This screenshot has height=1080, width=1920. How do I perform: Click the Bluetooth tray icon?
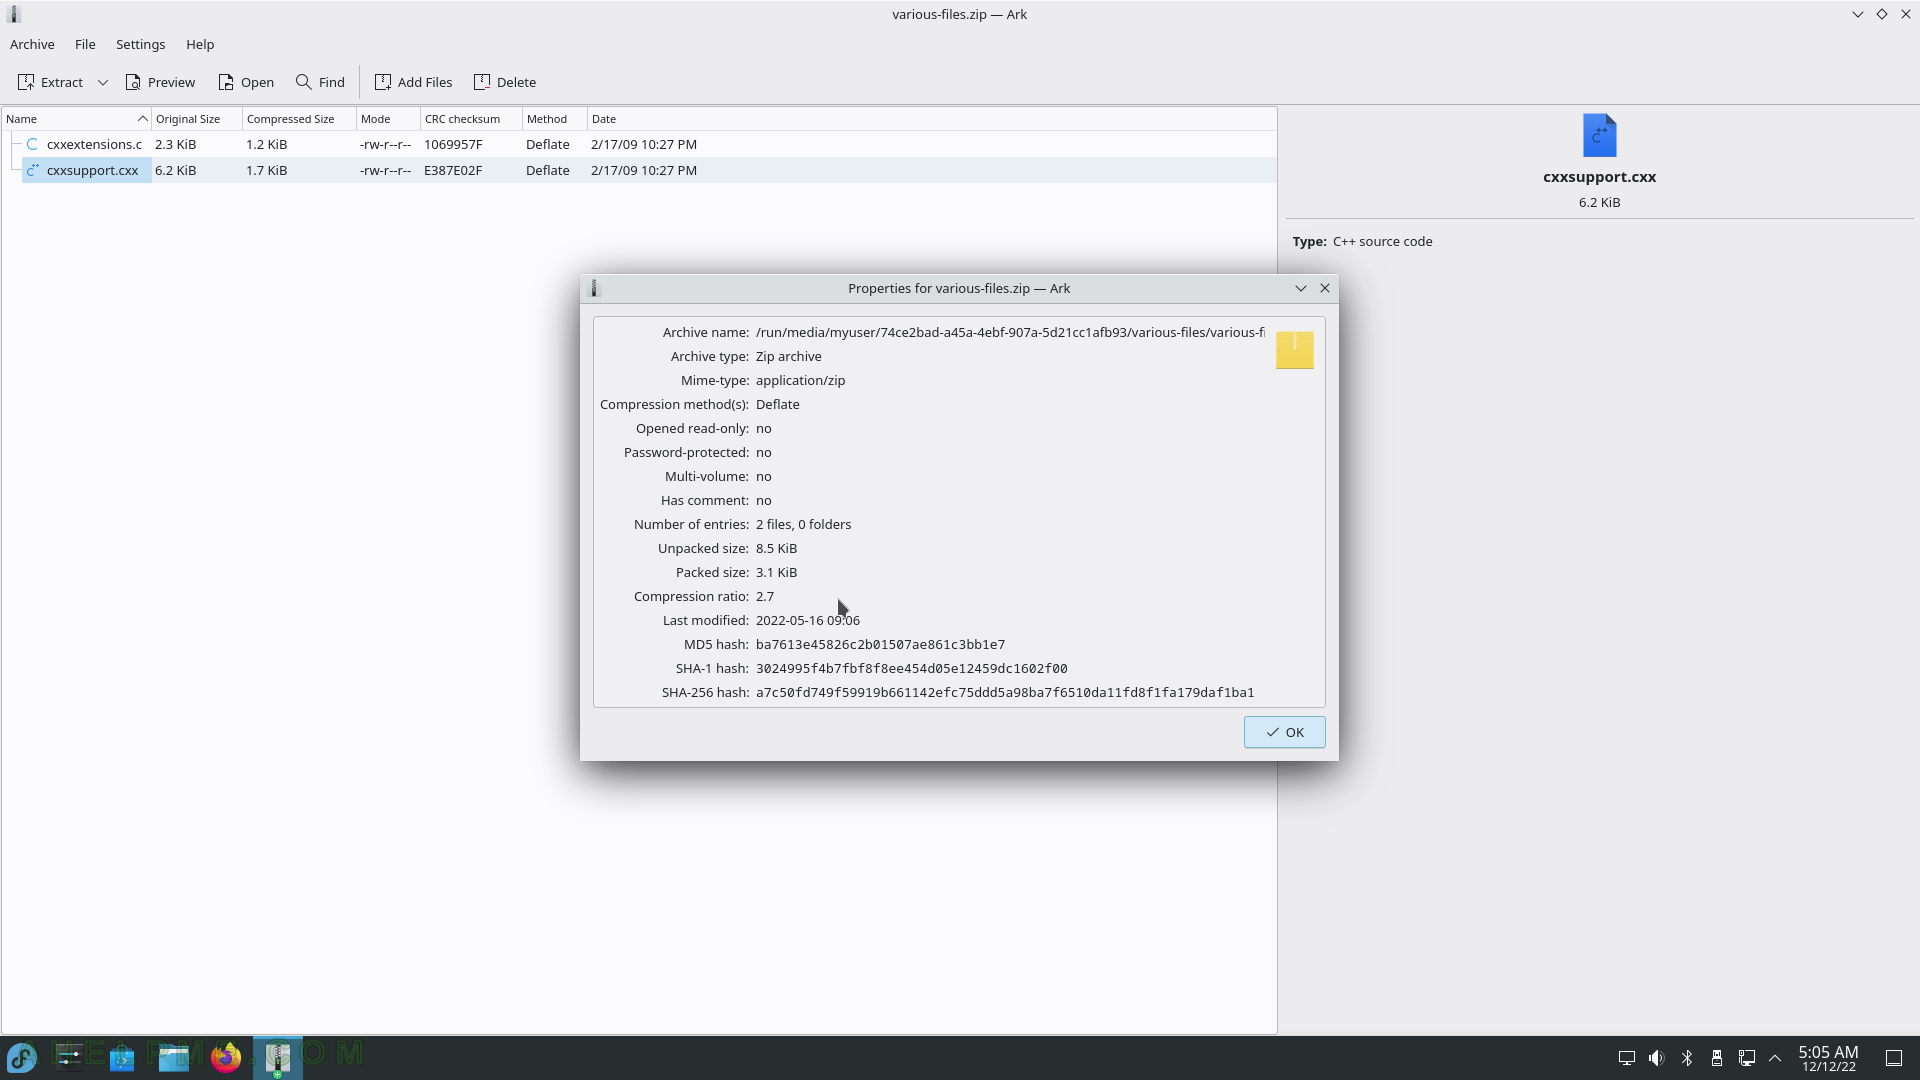1687,1058
